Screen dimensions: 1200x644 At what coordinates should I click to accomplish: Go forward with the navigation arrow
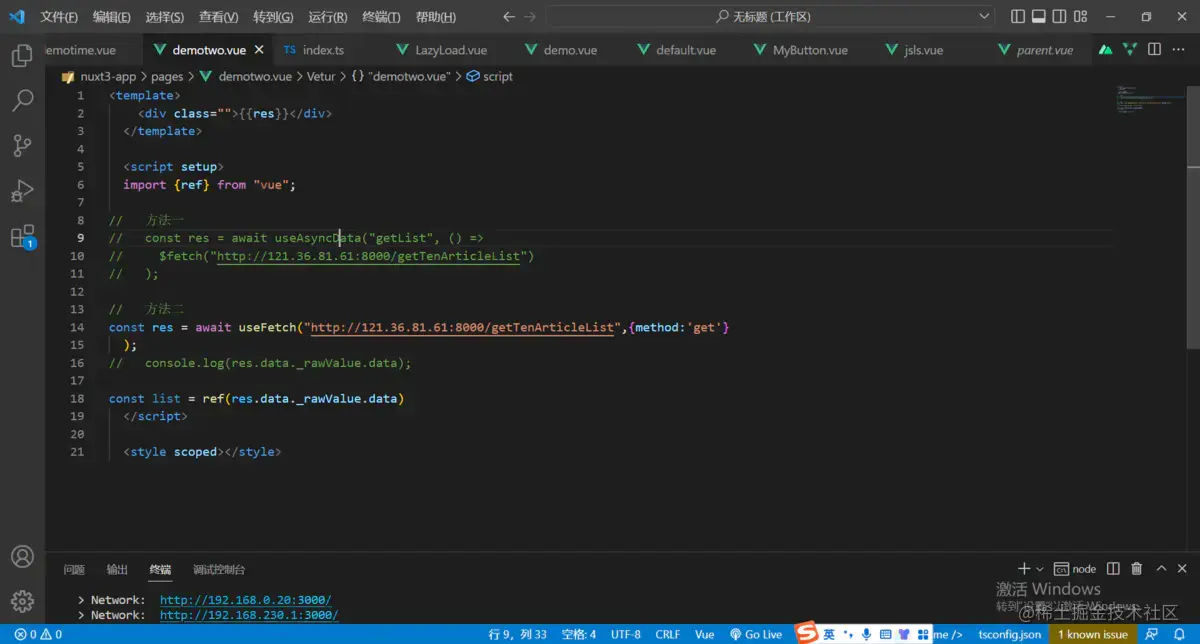click(x=531, y=17)
